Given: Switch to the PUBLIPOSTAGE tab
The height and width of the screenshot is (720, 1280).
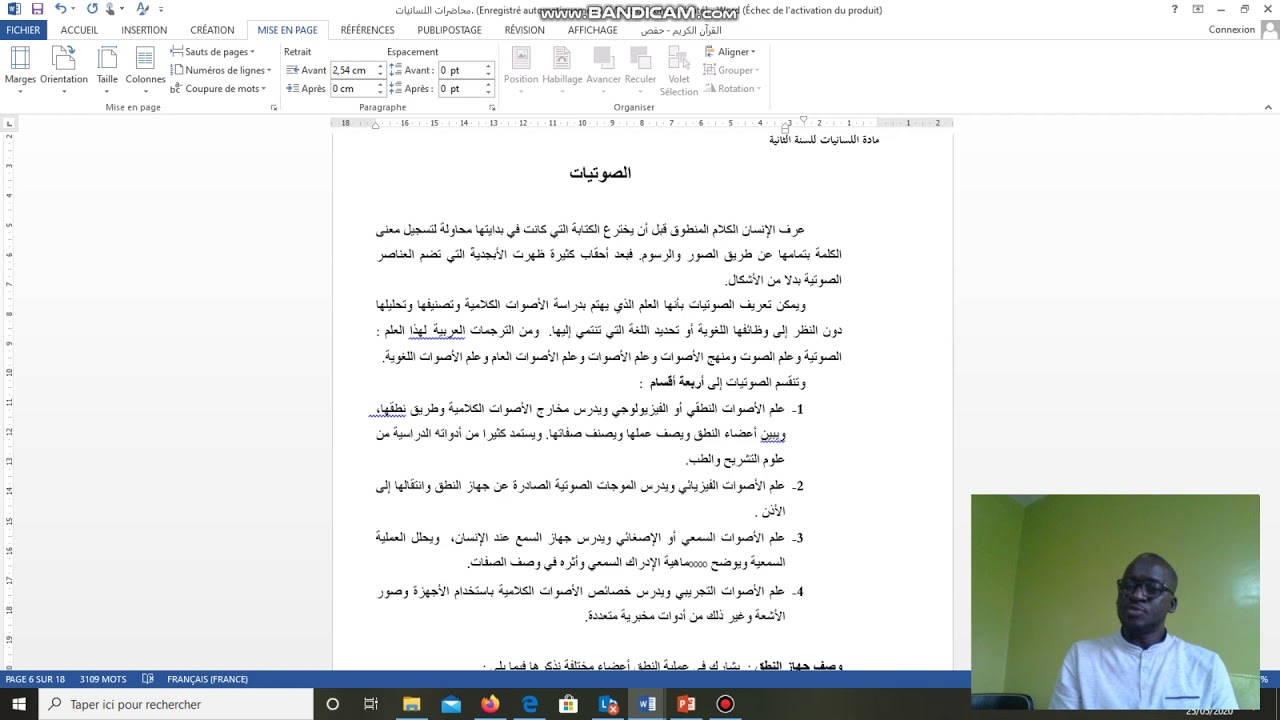Looking at the screenshot, I should (x=449, y=30).
